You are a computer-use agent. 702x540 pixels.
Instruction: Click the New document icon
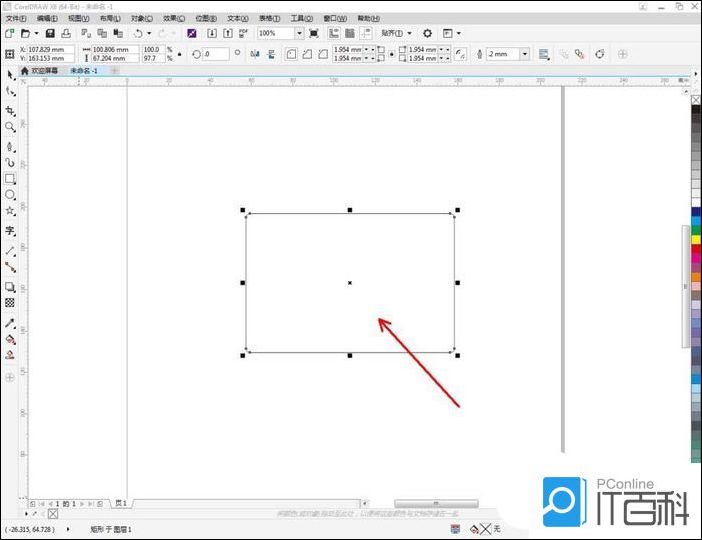9,33
